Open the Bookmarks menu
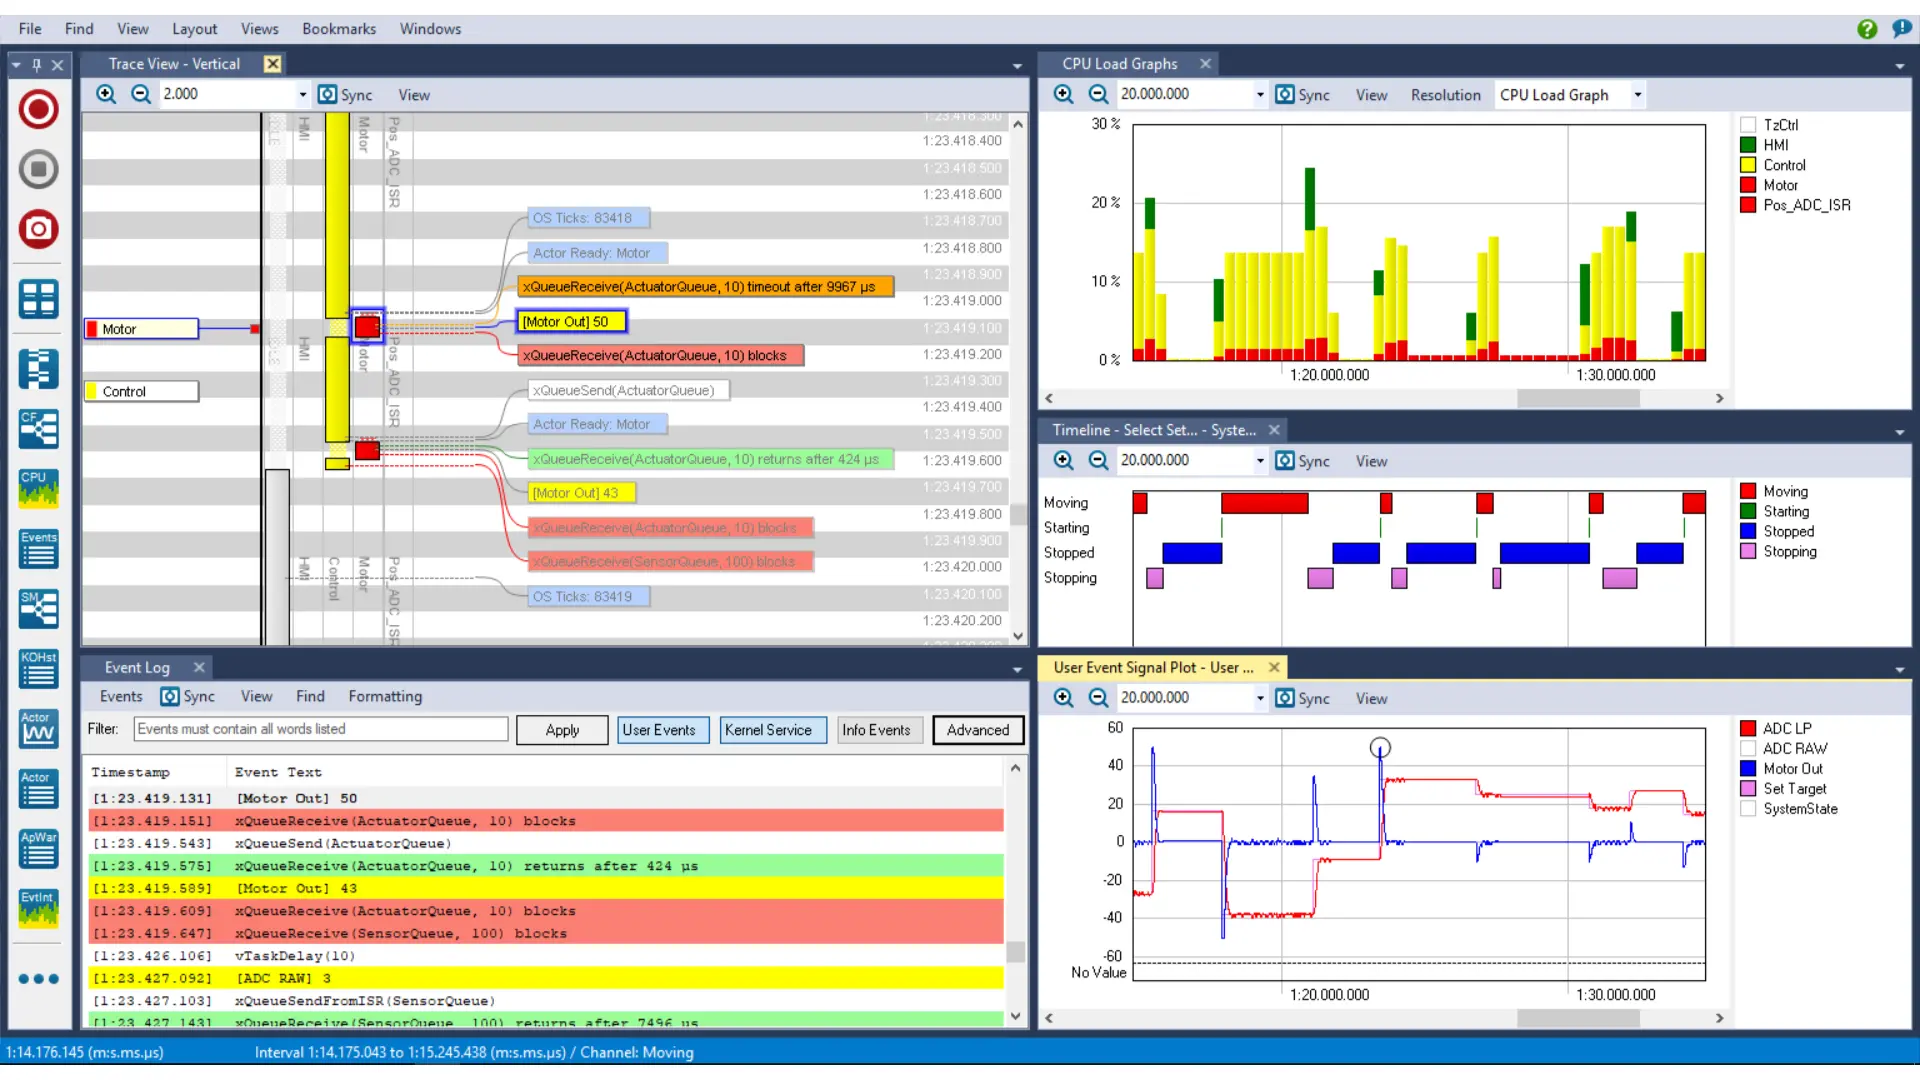The height and width of the screenshot is (1080, 1920). (339, 29)
